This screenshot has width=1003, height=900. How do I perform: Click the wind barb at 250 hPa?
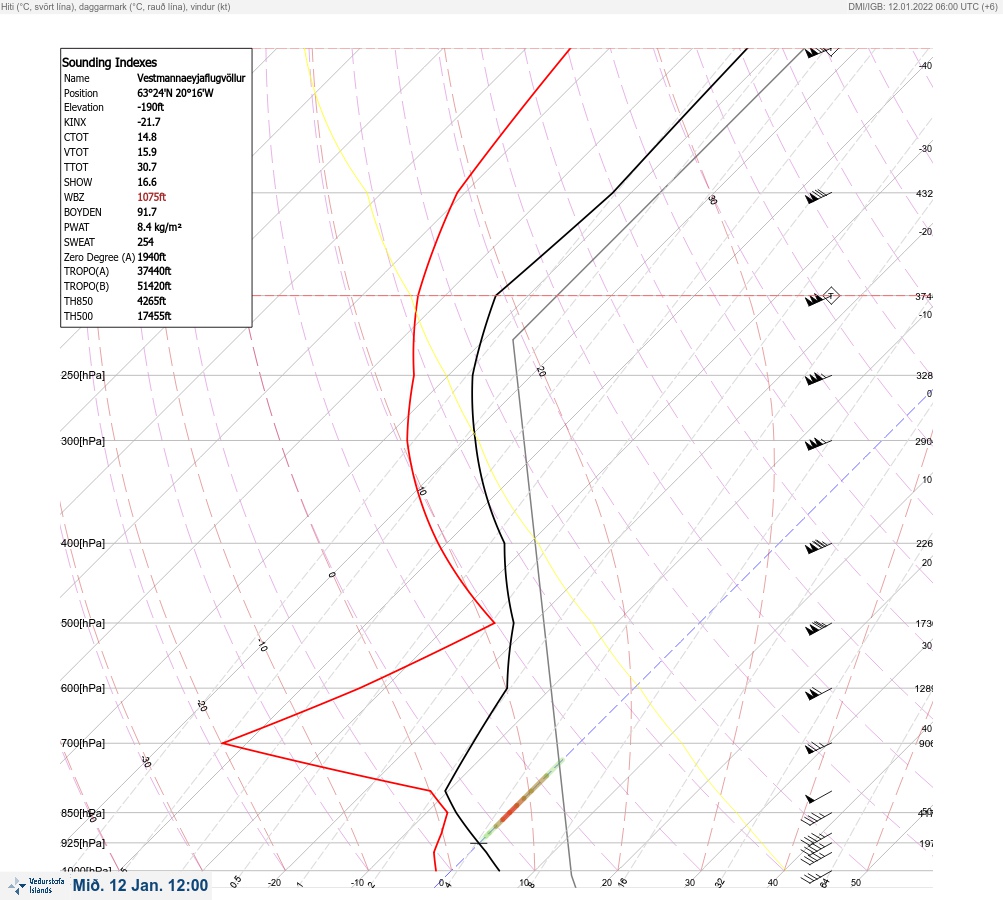coord(818,379)
